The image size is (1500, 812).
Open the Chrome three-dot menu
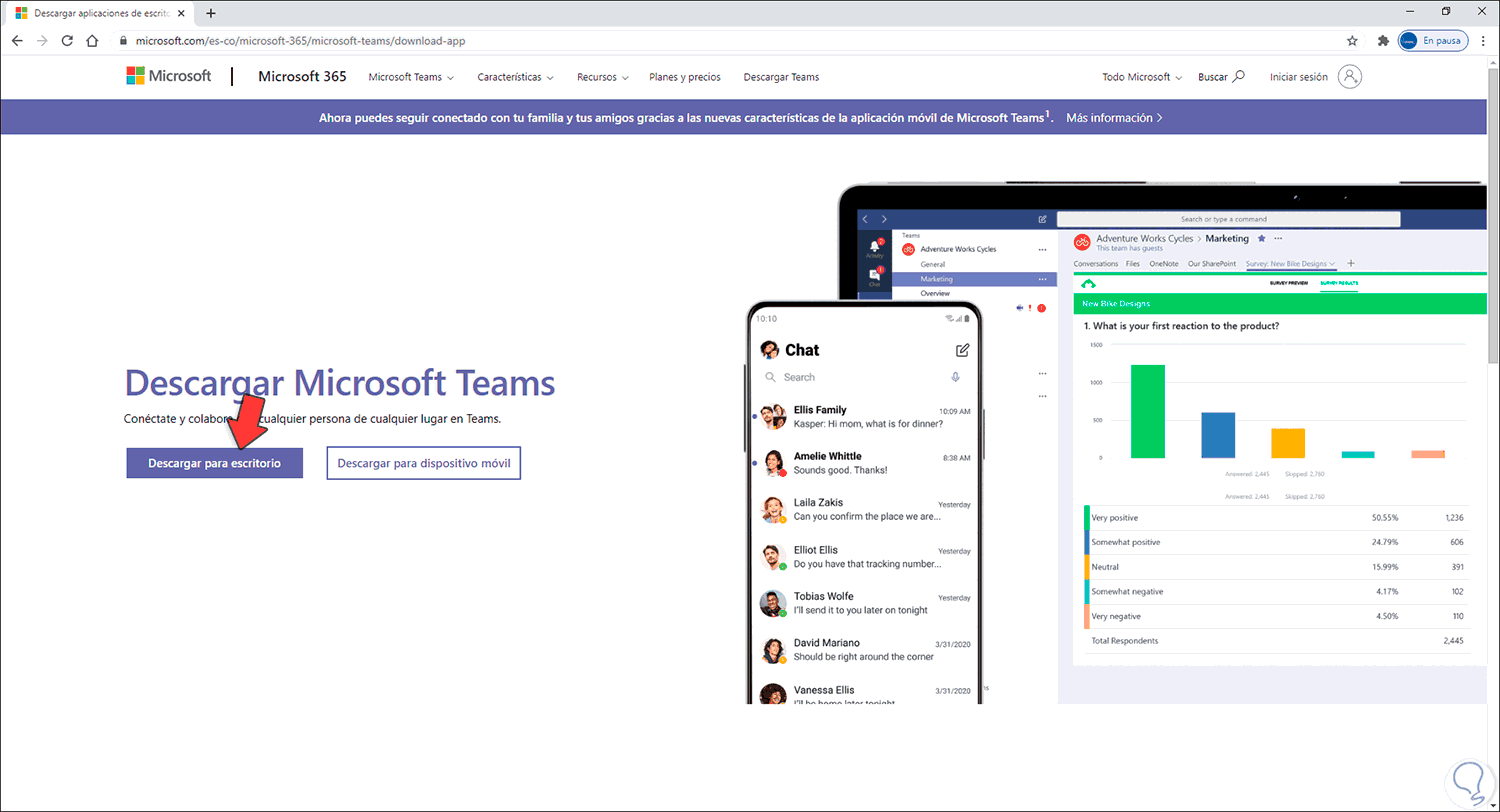[1483, 41]
